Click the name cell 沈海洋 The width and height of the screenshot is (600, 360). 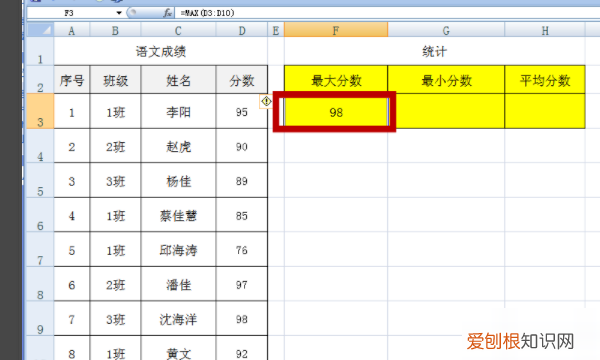(x=178, y=318)
